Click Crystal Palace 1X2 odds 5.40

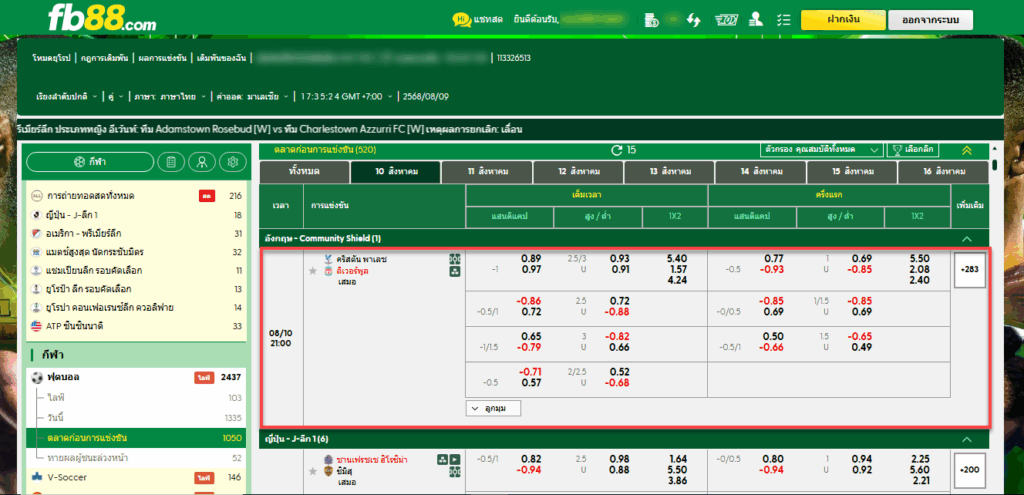pos(675,259)
